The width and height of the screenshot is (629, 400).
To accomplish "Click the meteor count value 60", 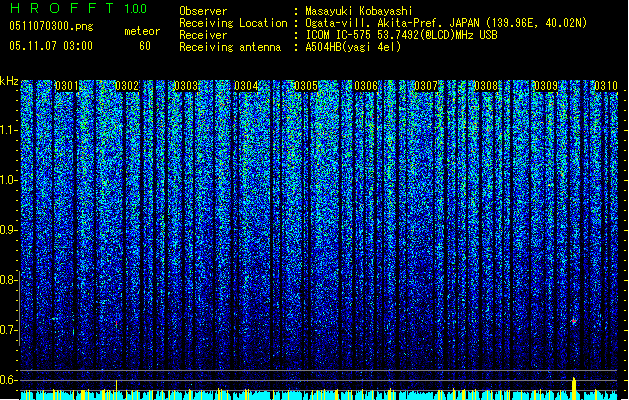I will (x=145, y=46).
